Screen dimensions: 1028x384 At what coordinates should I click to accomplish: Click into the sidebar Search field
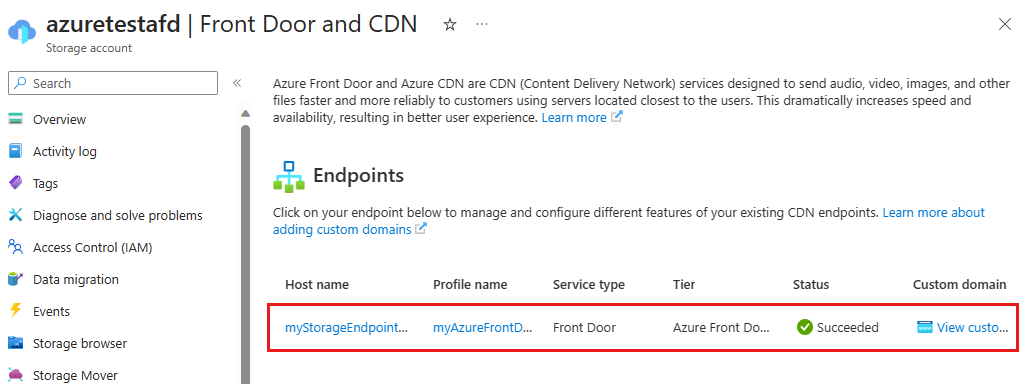(113, 83)
